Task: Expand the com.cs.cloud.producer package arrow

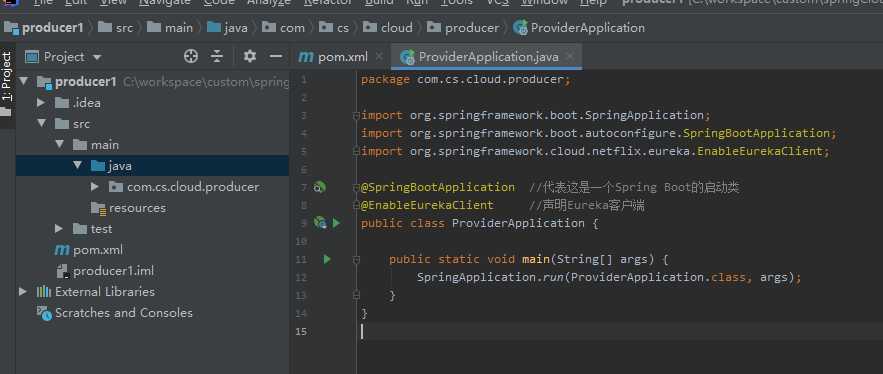Action: tap(95, 186)
